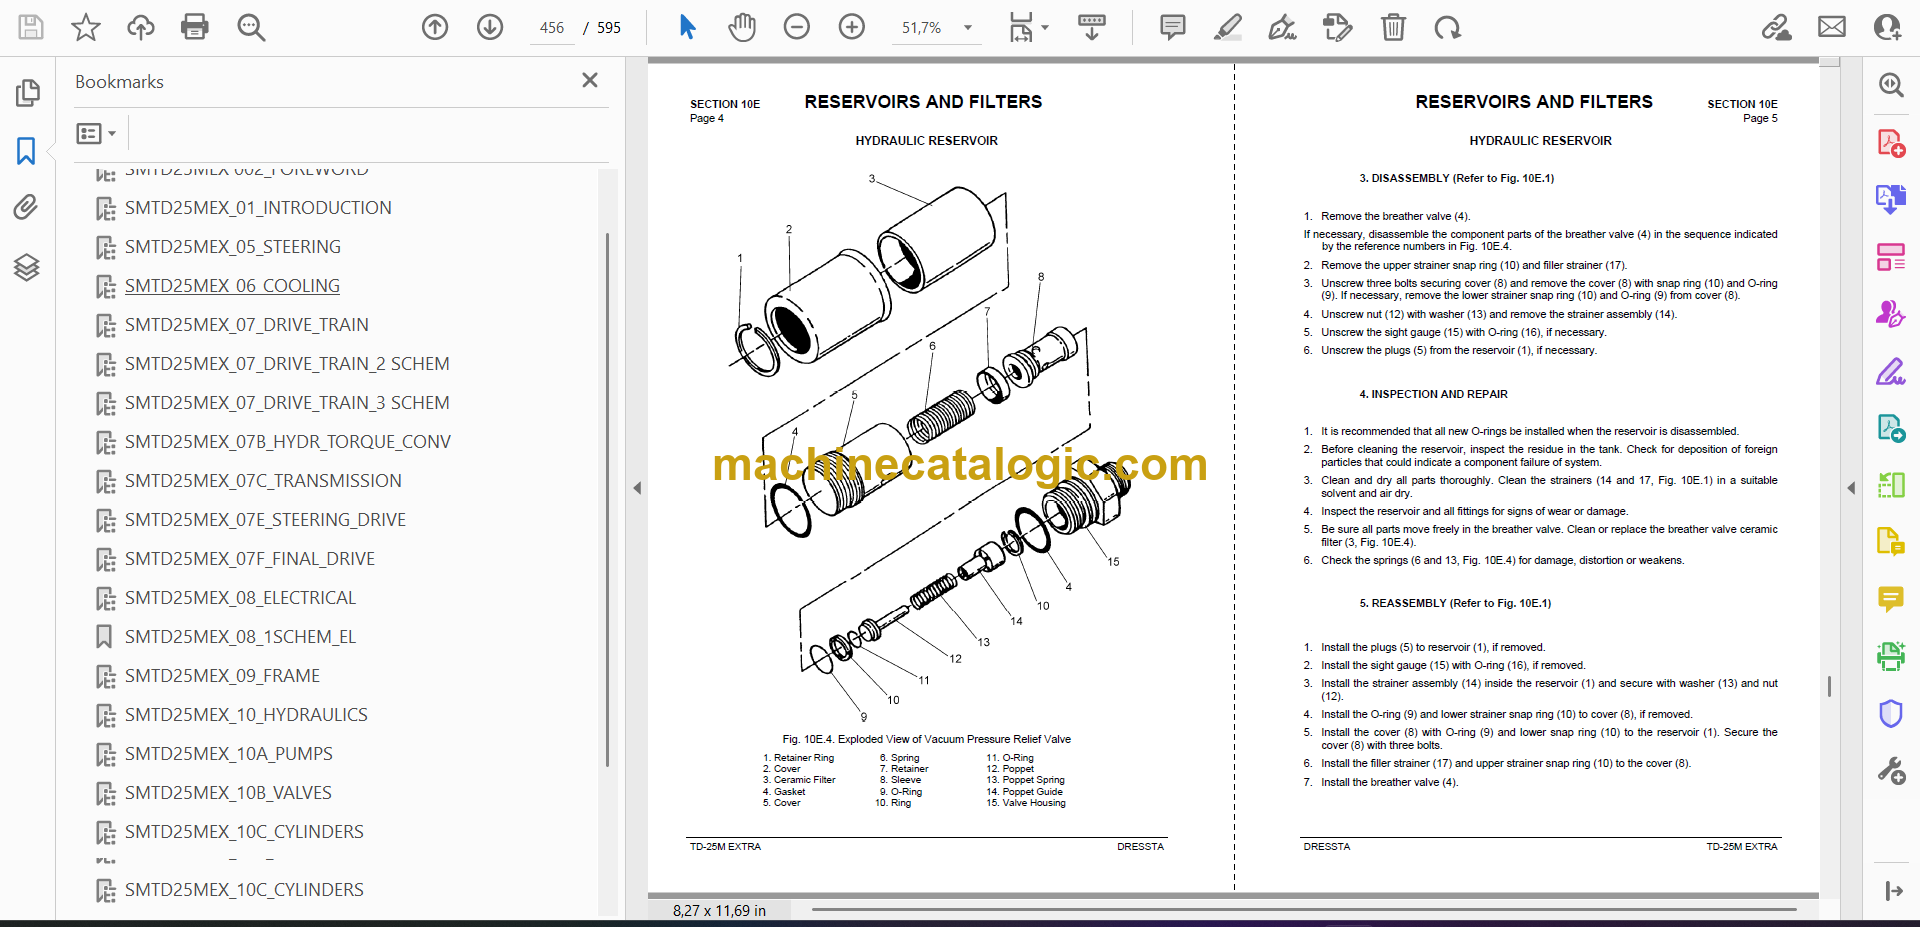Zoom out with the minus button
1920x927 pixels.
pyautogui.click(x=797, y=27)
